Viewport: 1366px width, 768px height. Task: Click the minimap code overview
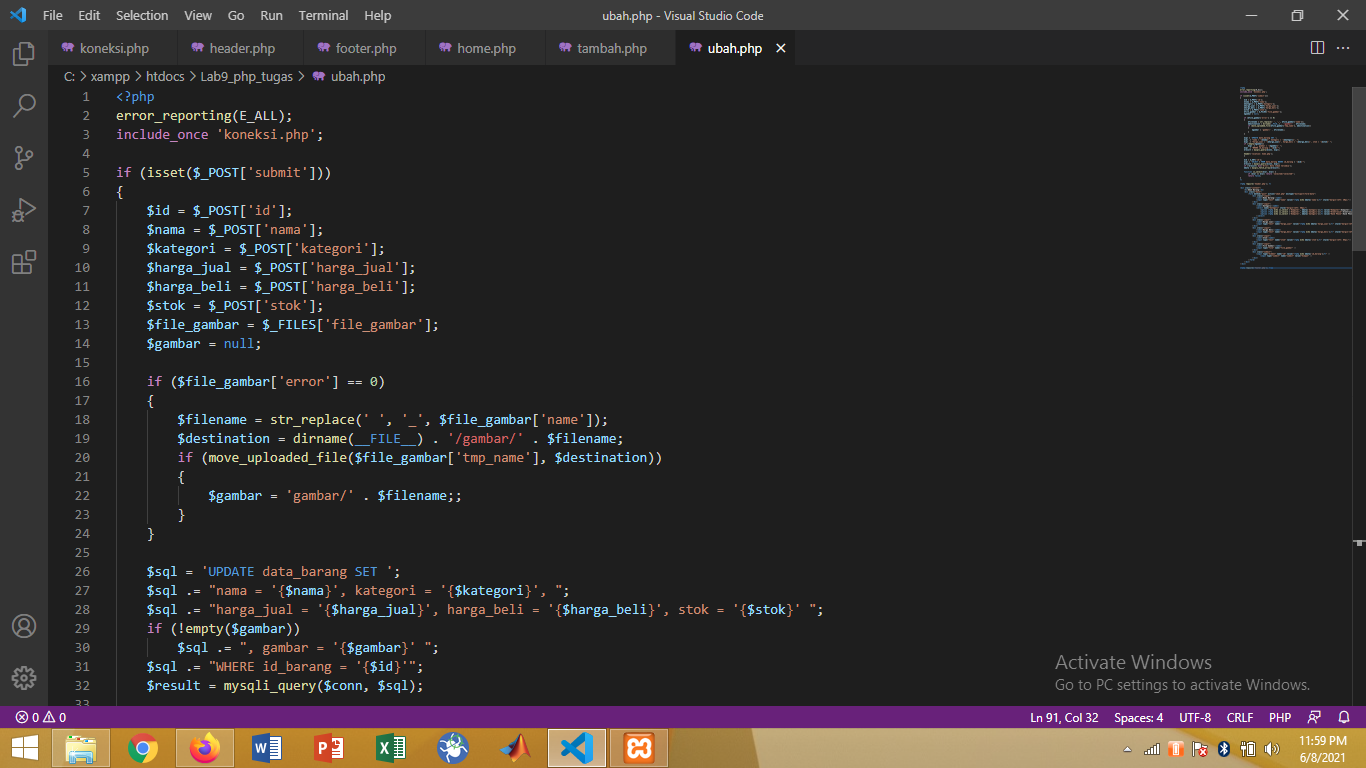point(1295,178)
